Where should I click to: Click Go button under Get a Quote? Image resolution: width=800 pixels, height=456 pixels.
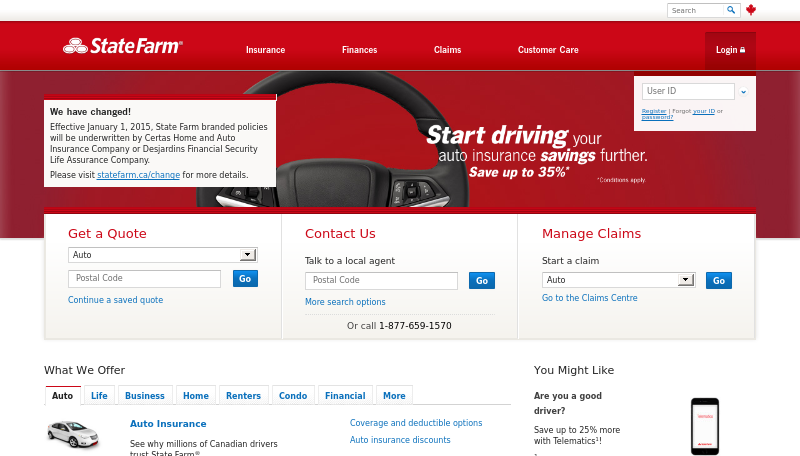[x=245, y=278]
